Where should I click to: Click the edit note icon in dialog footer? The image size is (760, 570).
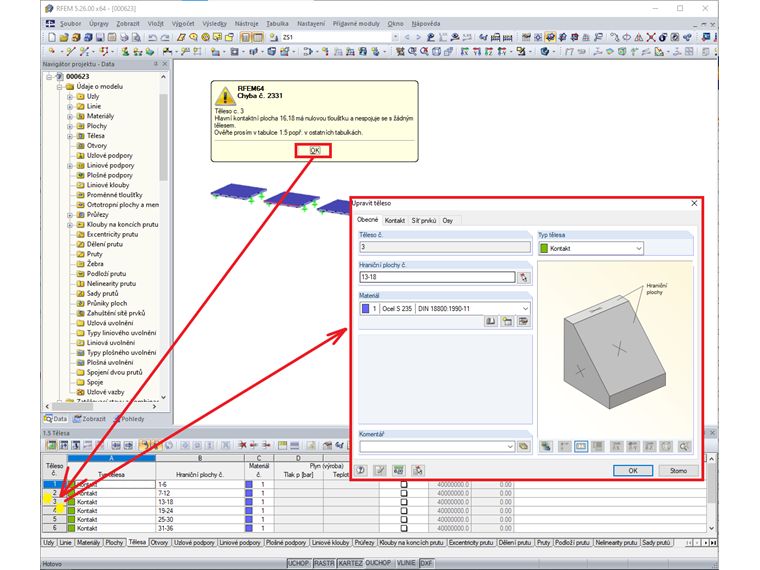(380, 470)
